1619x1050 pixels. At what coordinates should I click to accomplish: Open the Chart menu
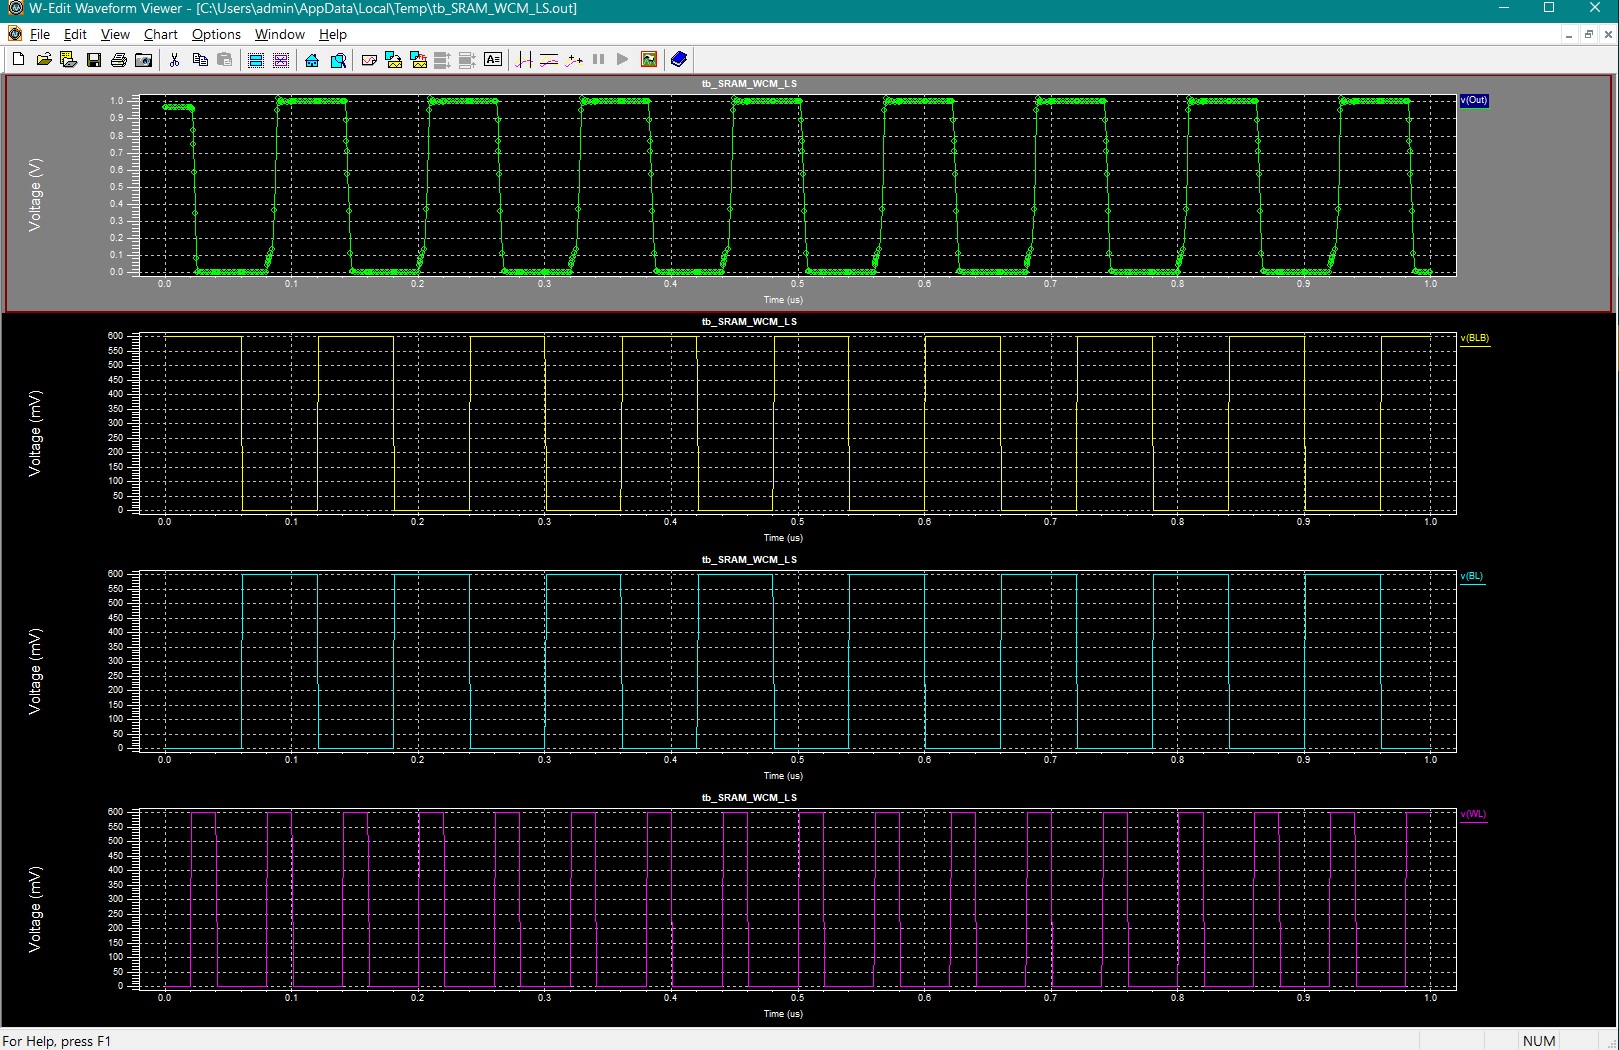point(160,34)
